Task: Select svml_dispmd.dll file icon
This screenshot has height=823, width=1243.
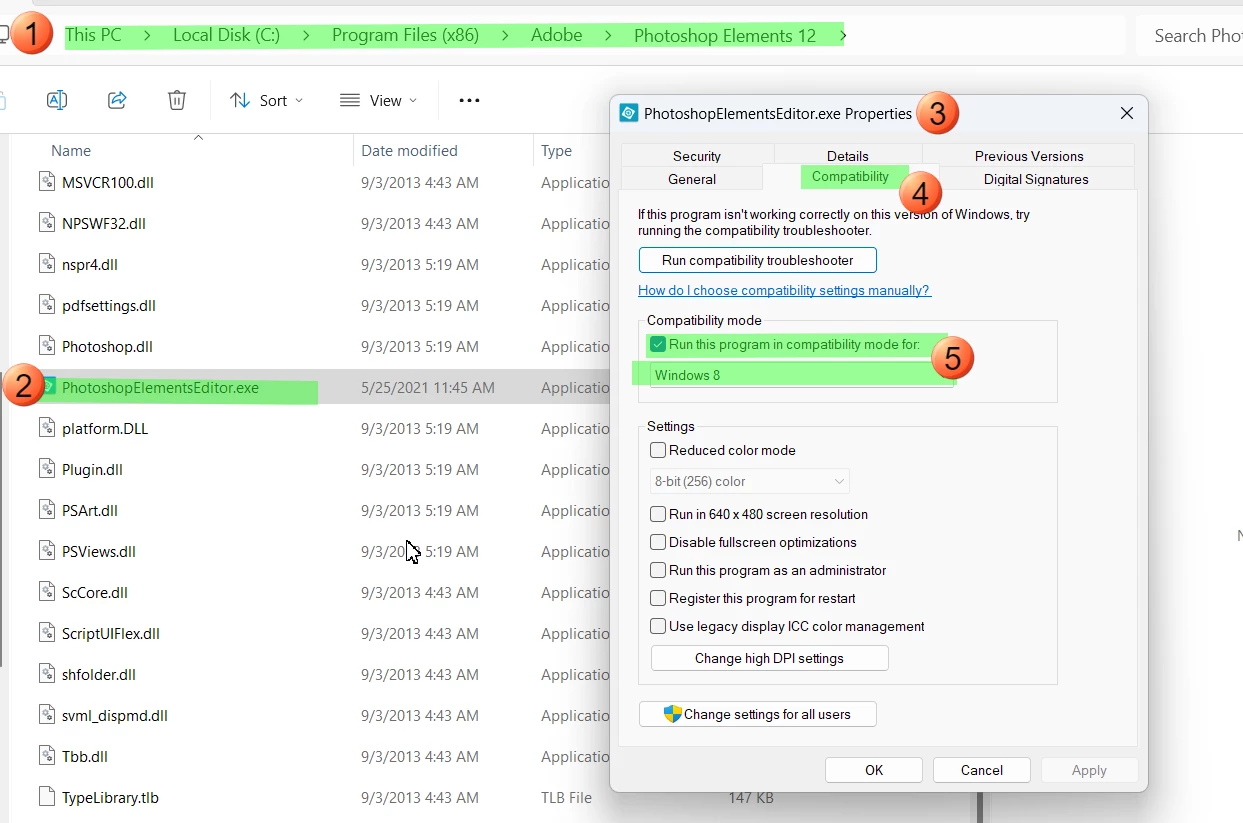Action: coord(47,715)
